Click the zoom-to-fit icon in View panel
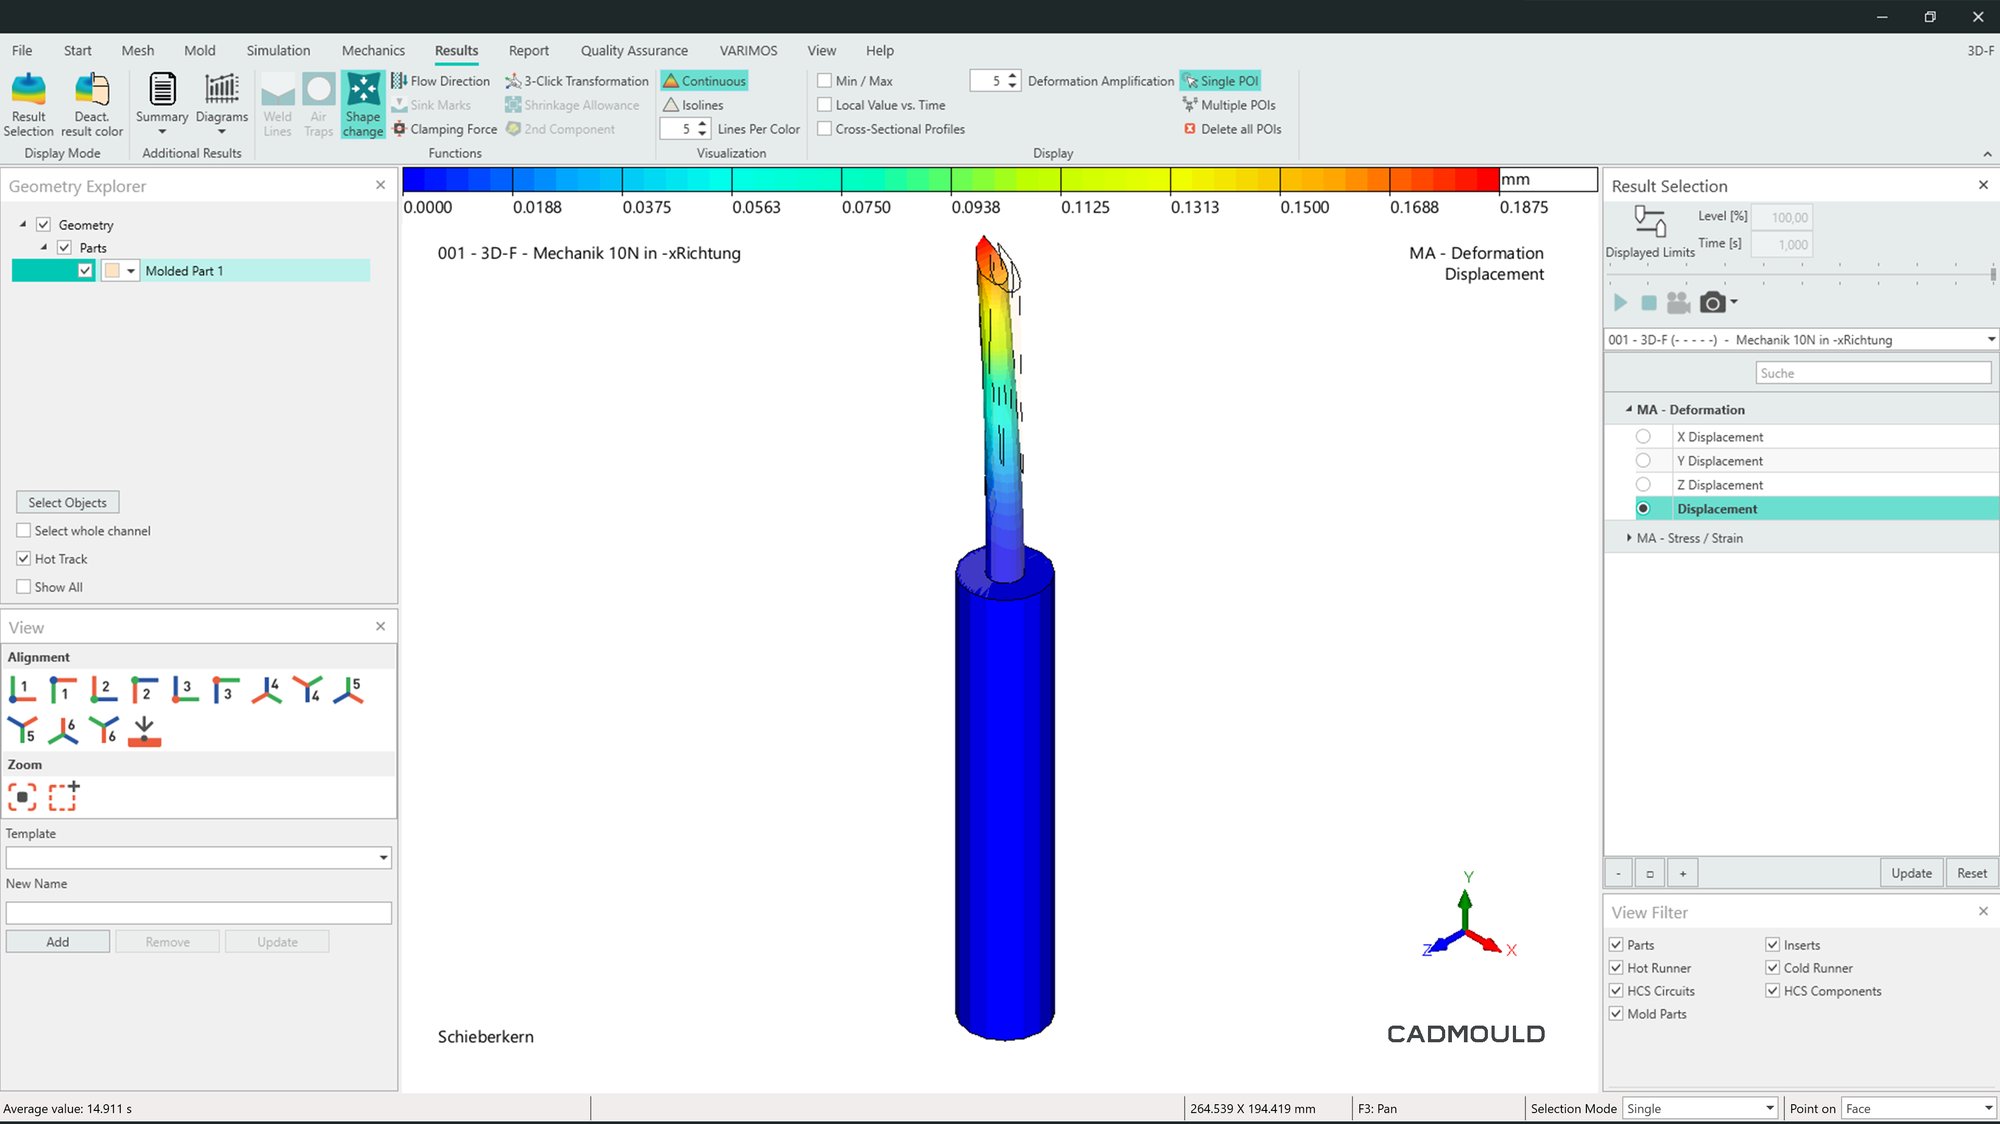The image size is (2000, 1124). [x=22, y=797]
